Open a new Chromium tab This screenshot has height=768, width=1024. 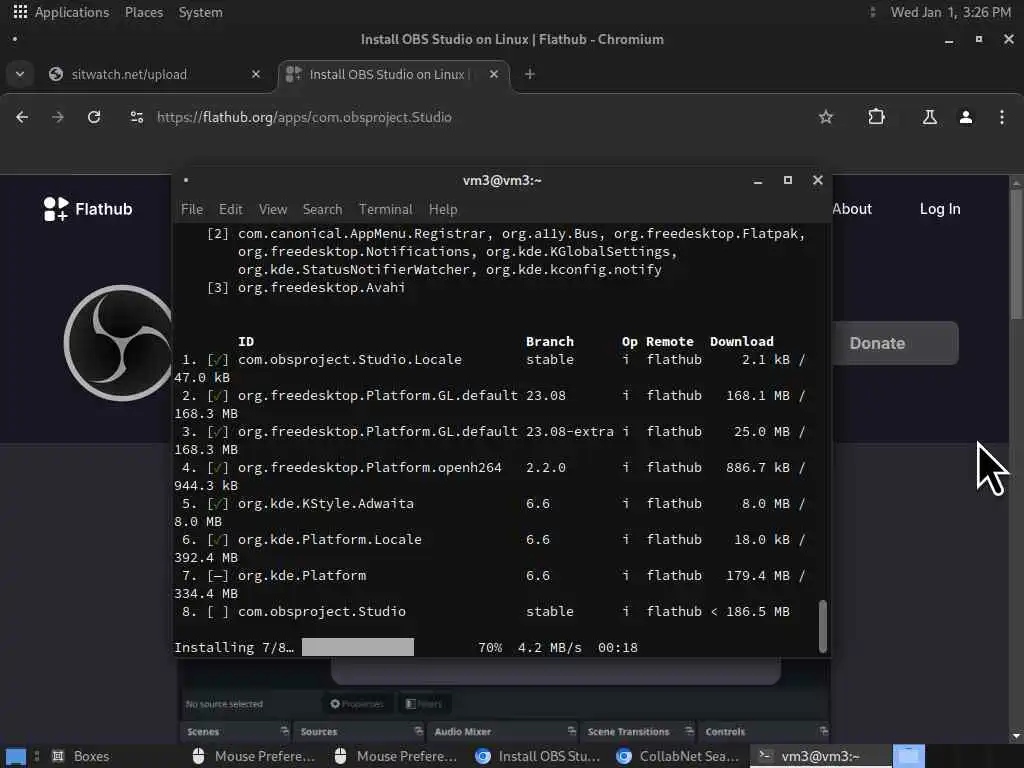click(x=530, y=74)
